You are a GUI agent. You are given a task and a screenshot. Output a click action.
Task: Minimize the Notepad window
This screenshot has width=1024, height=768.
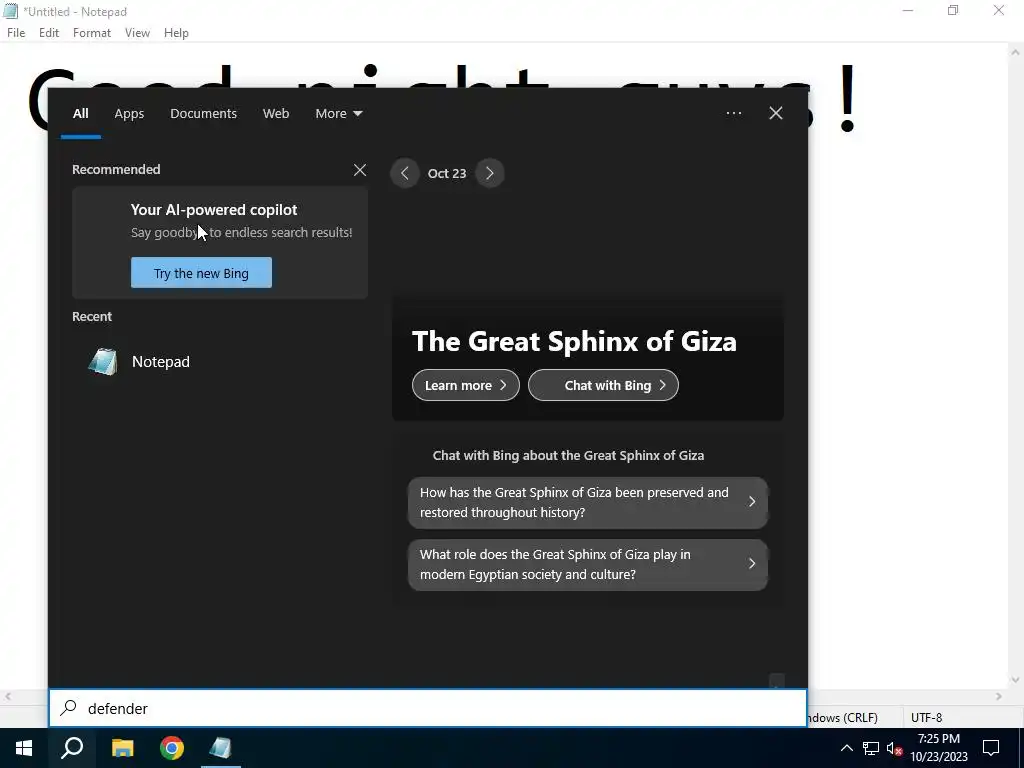[x=908, y=10]
